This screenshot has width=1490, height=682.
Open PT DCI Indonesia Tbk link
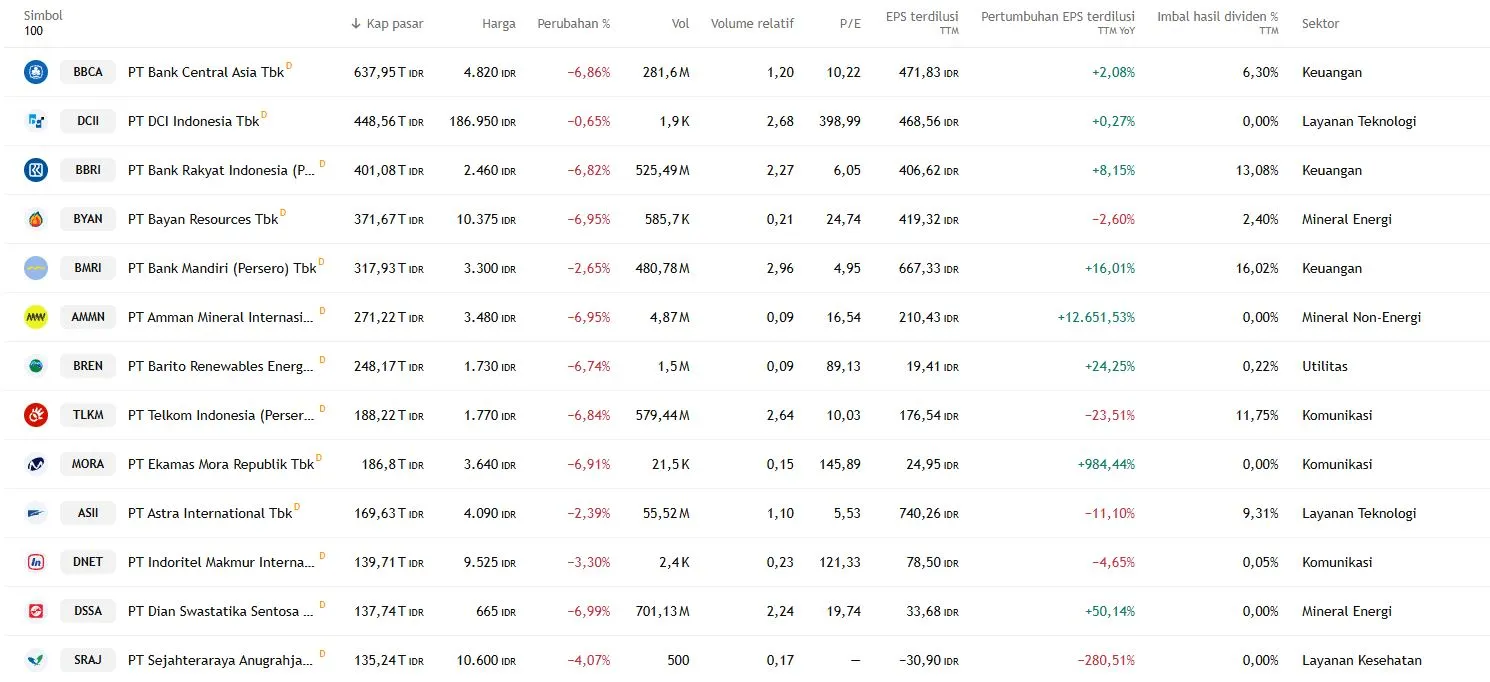194,121
